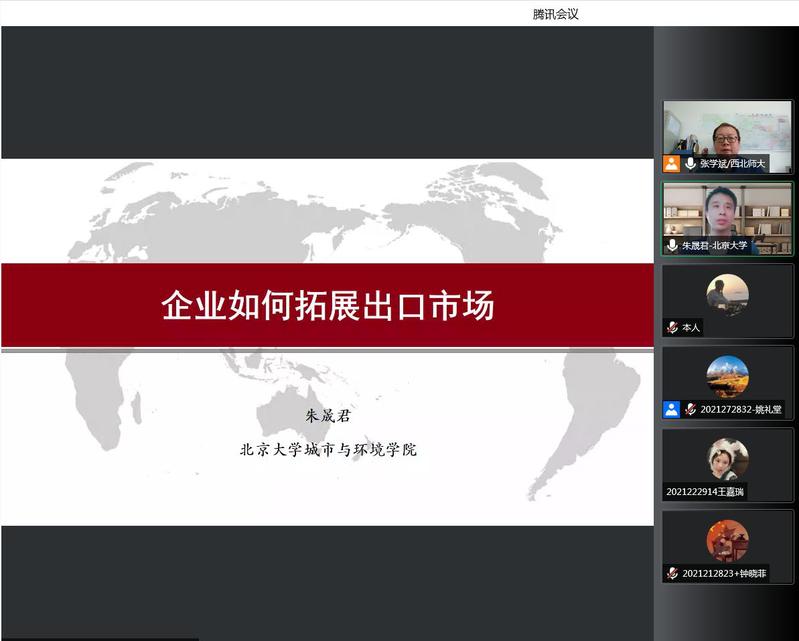Click muted mic icon beside 2021212823+钟晓菲
Image resolution: width=799 pixels, height=641 pixels.
tap(672, 573)
